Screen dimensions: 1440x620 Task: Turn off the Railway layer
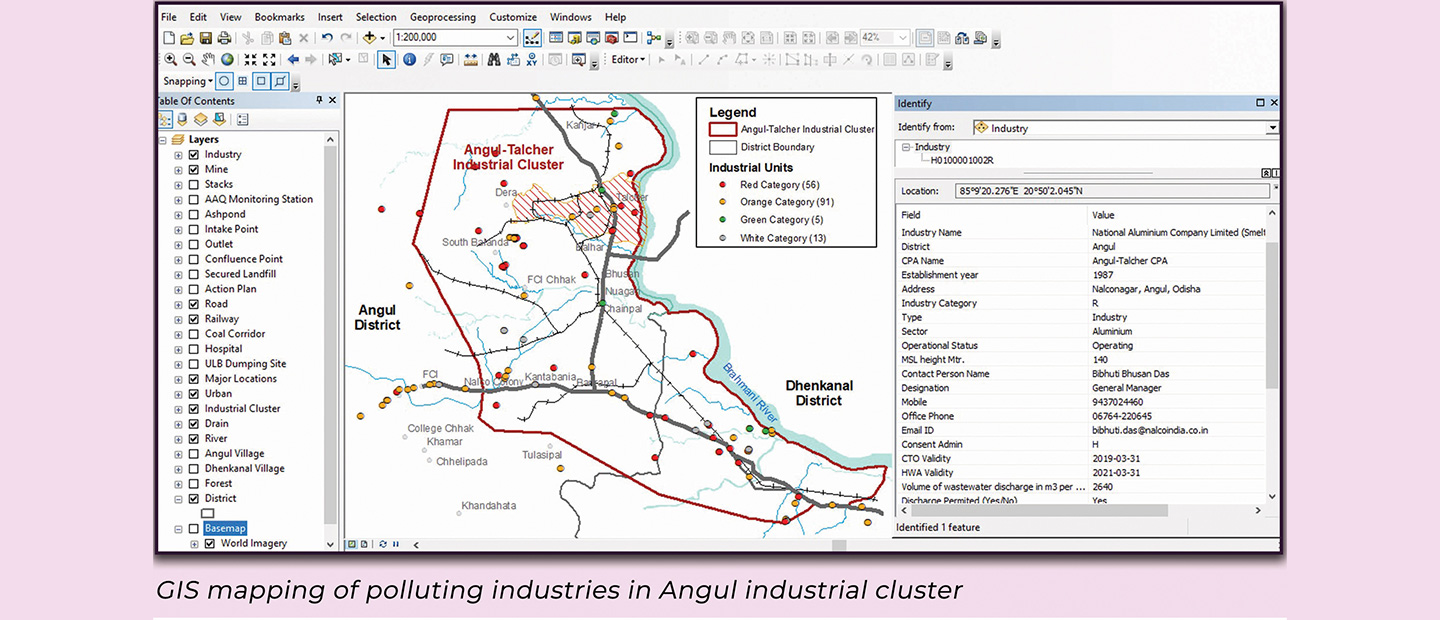pos(194,319)
